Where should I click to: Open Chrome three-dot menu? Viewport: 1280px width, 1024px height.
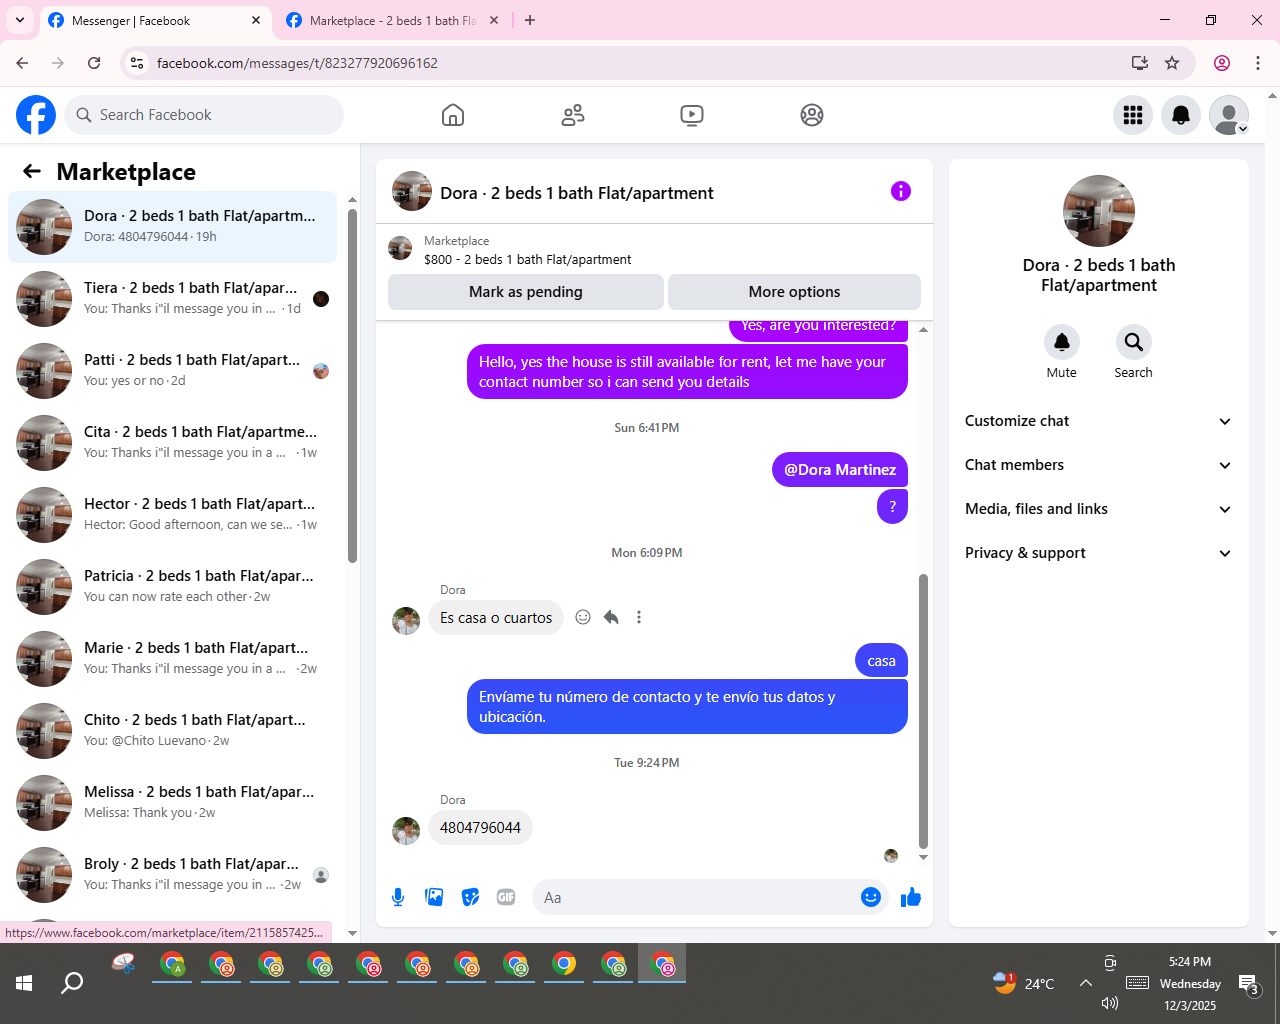click(1258, 63)
